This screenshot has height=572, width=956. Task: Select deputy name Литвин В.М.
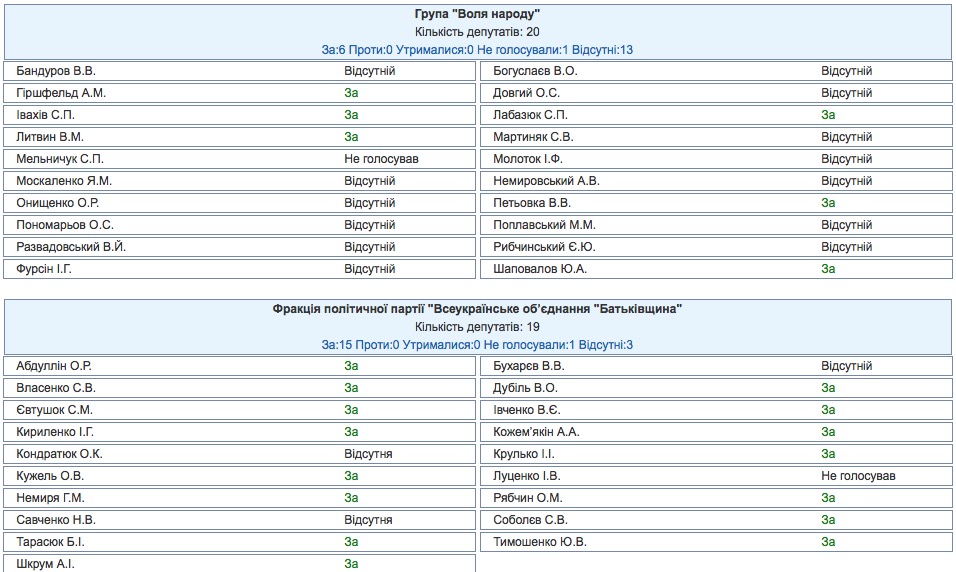click(x=50, y=137)
